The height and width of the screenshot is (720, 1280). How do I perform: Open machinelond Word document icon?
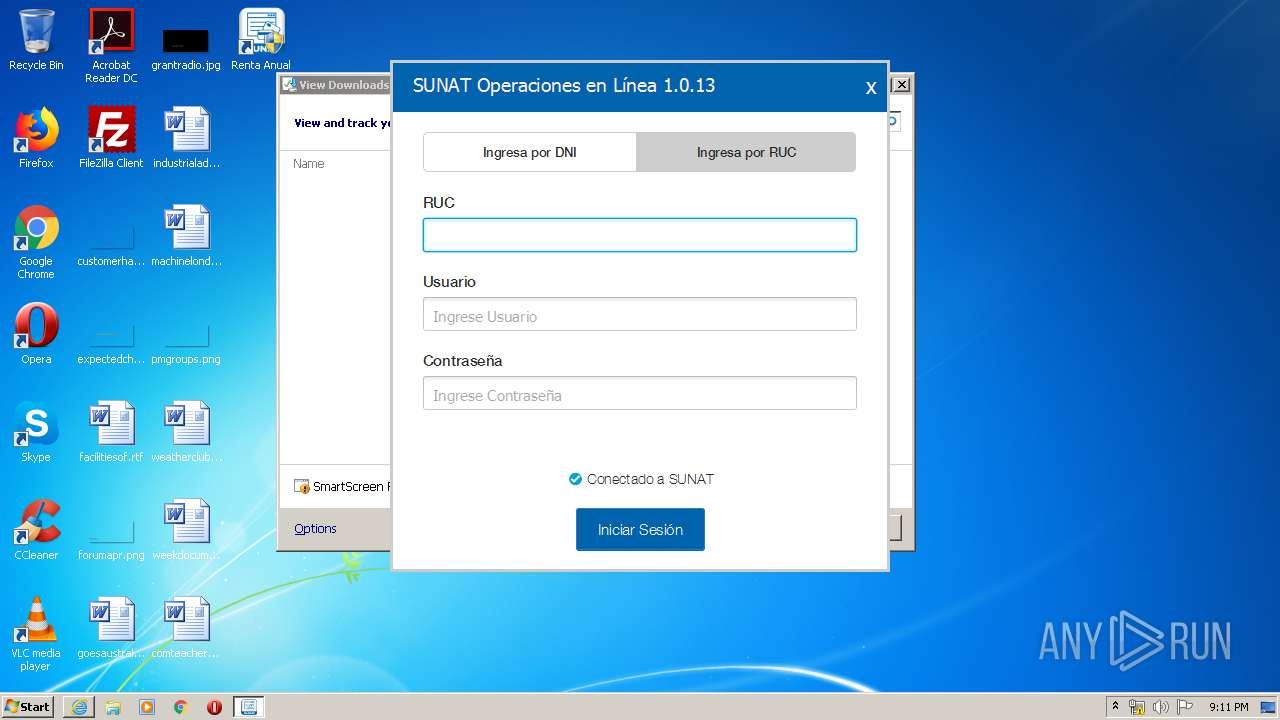pos(186,236)
